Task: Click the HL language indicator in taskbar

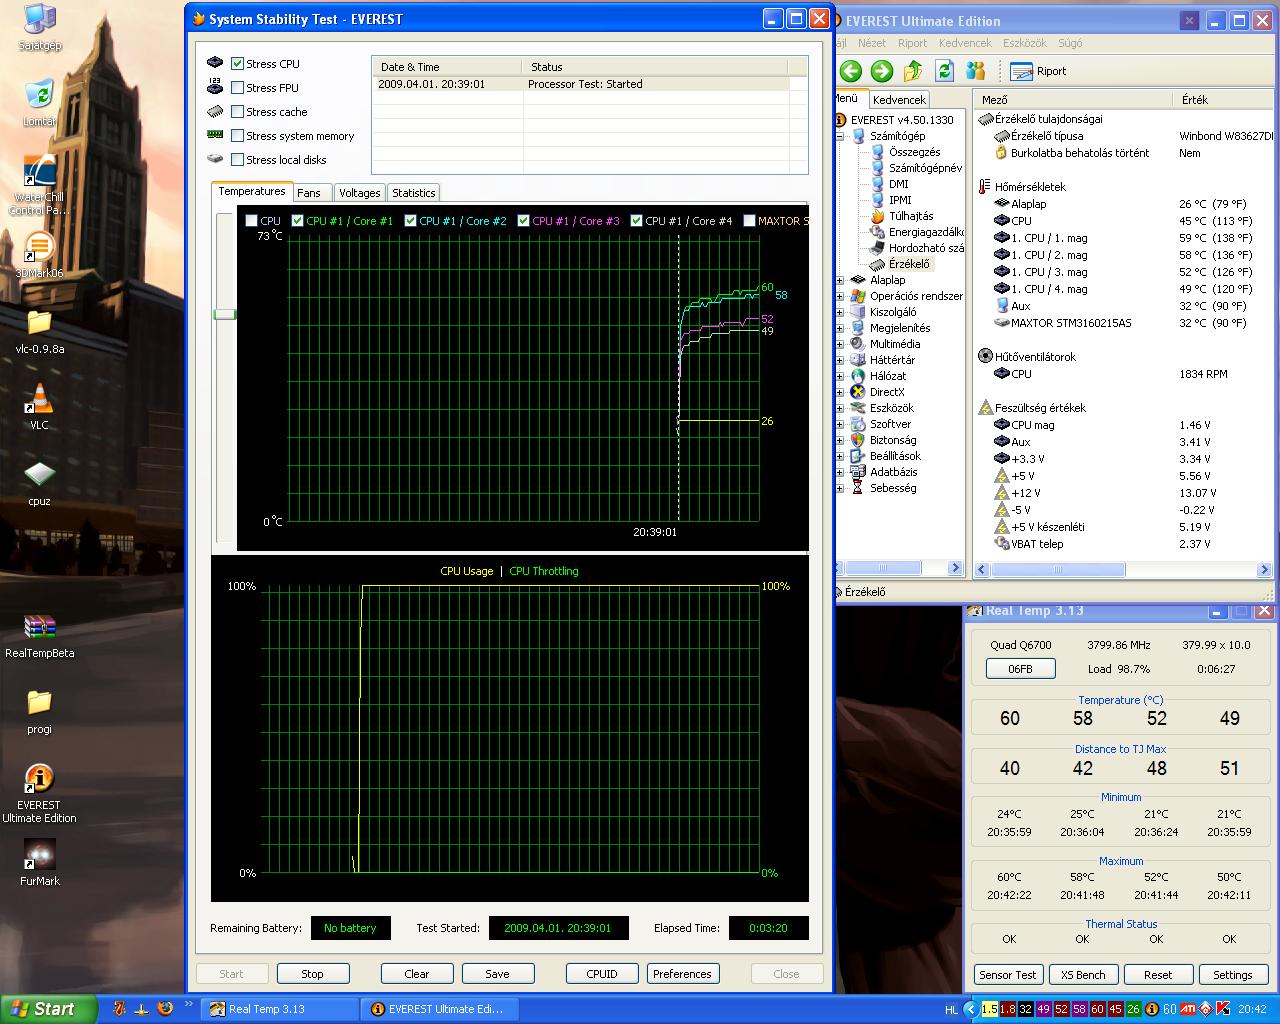Action: [951, 1010]
